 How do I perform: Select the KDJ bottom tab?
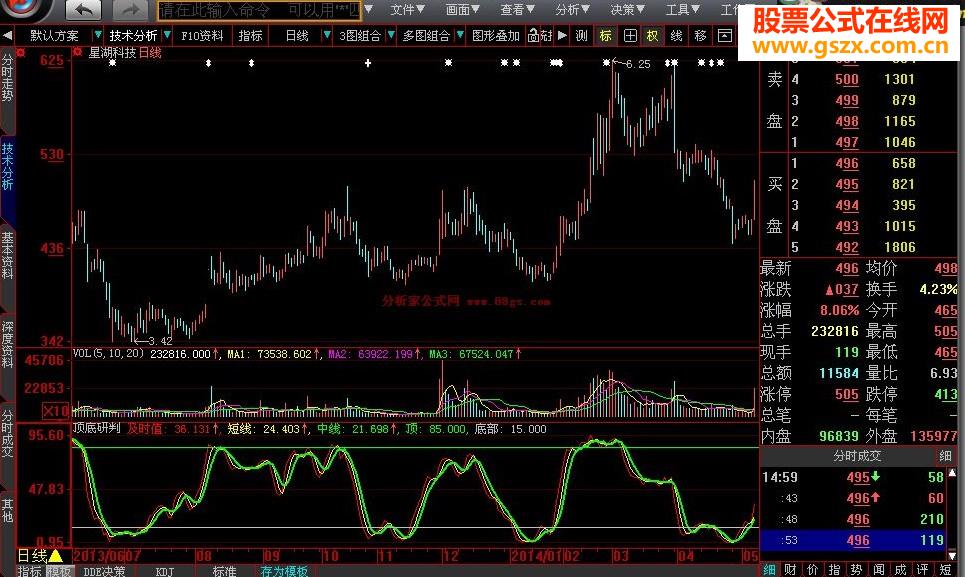164,571
